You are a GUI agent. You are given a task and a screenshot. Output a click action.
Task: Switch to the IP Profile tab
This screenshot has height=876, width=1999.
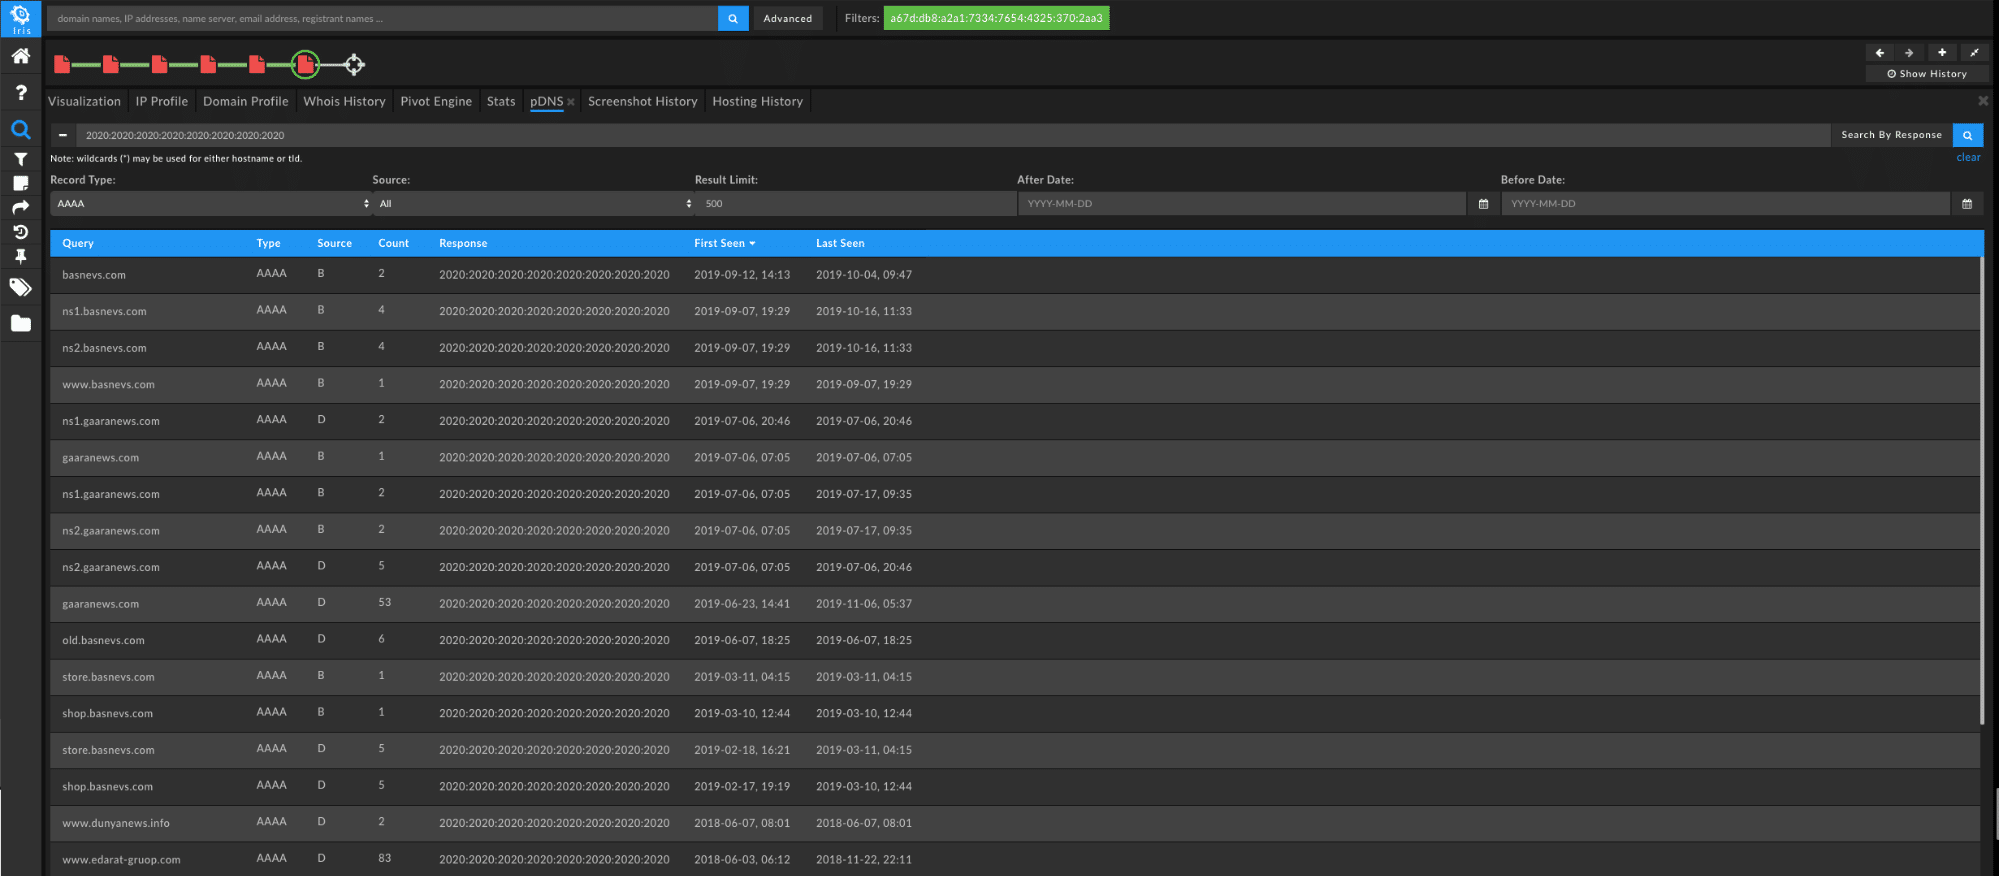click(x=162, y=101)
